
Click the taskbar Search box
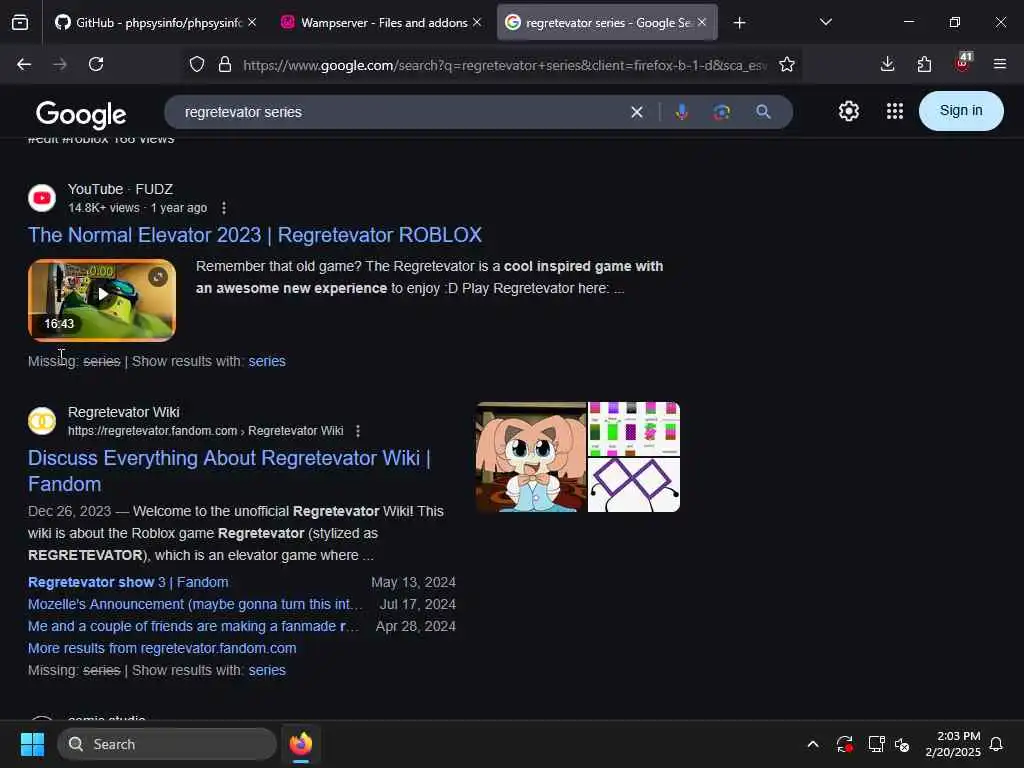point(167,744)
